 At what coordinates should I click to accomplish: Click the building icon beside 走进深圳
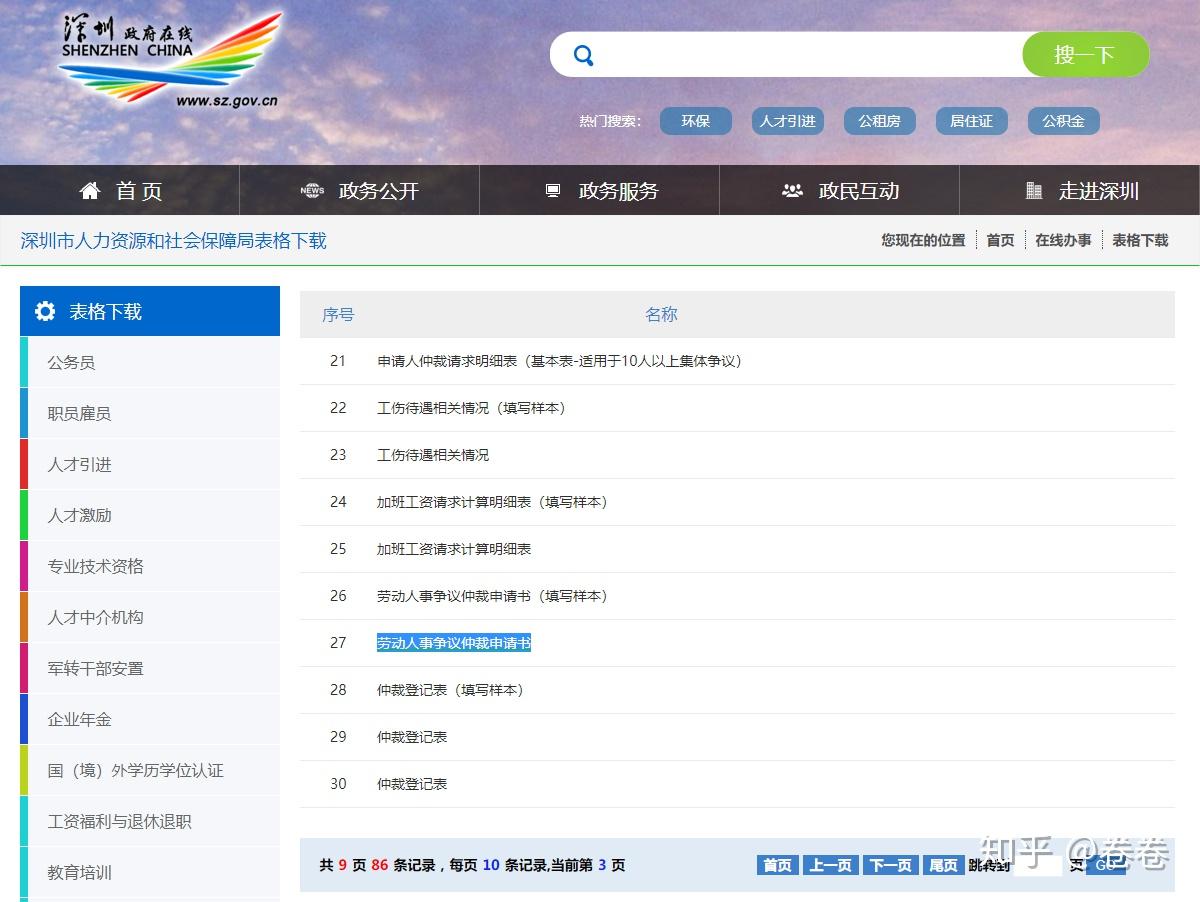click(x=1034, y=190)
